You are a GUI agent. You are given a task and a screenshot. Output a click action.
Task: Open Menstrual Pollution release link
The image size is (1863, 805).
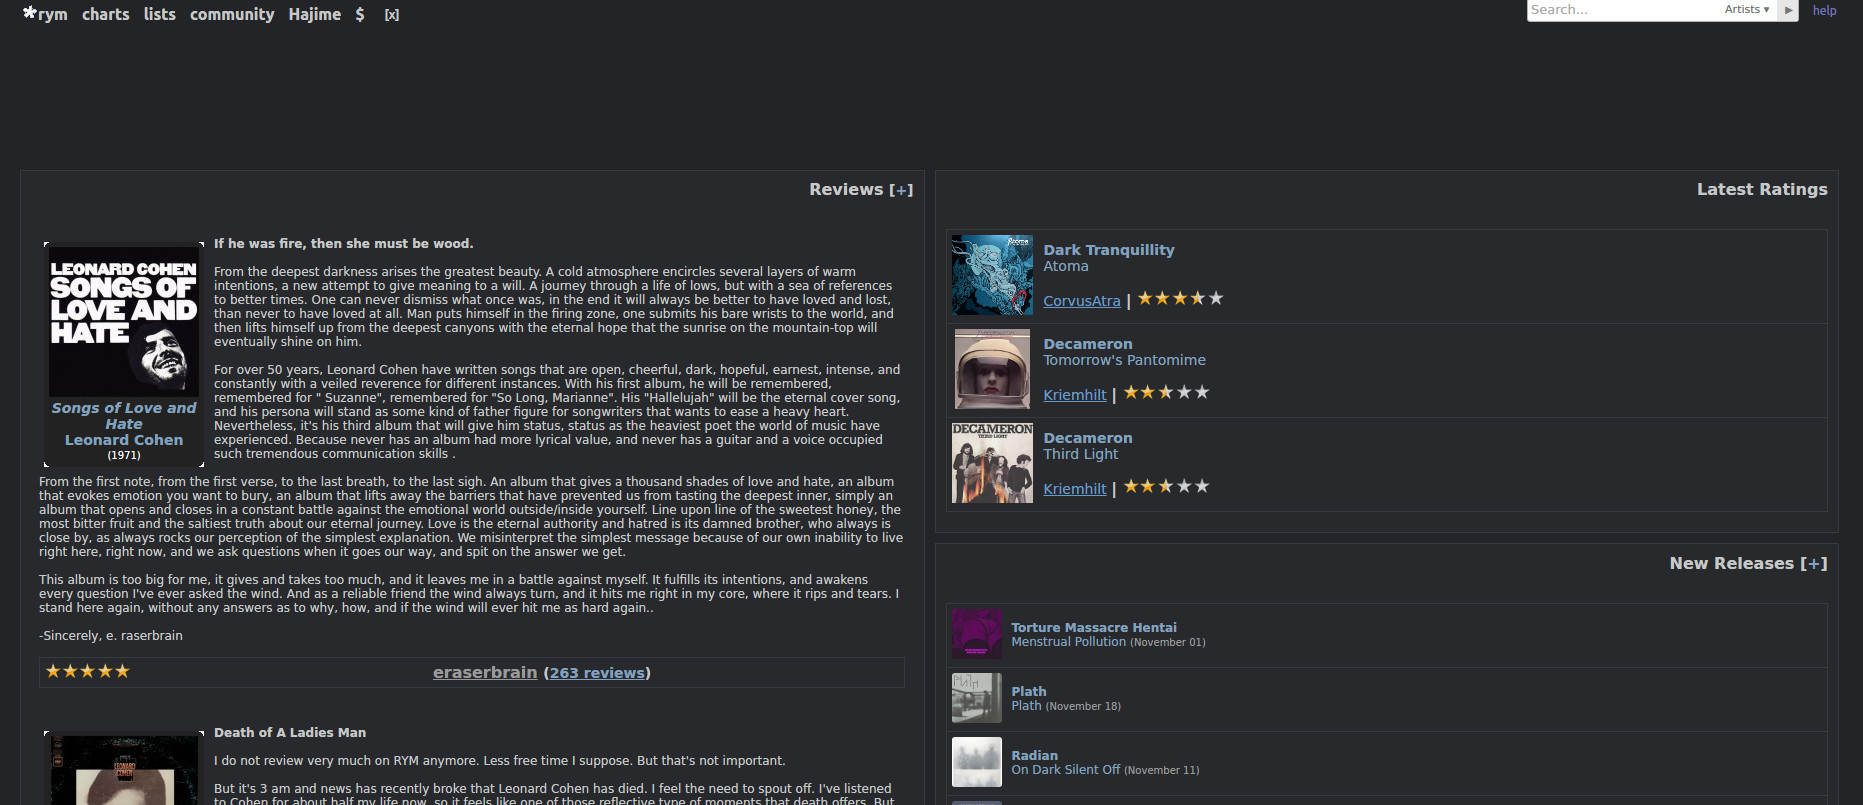tap(1068, 642)
